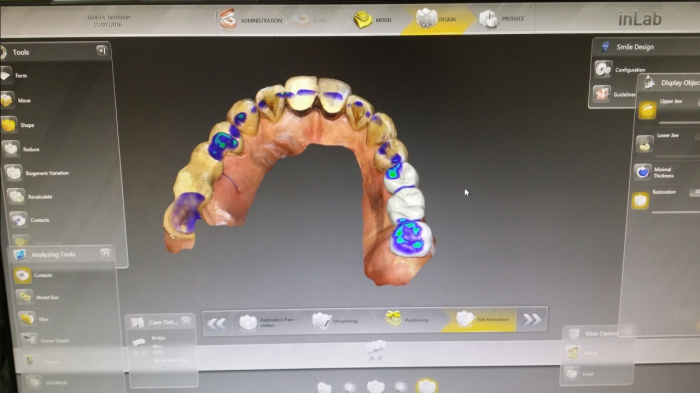Click the Grid Mode analyzing tool
The height and width of the screenshot is (393, 700).
click(x=46, y=382)
